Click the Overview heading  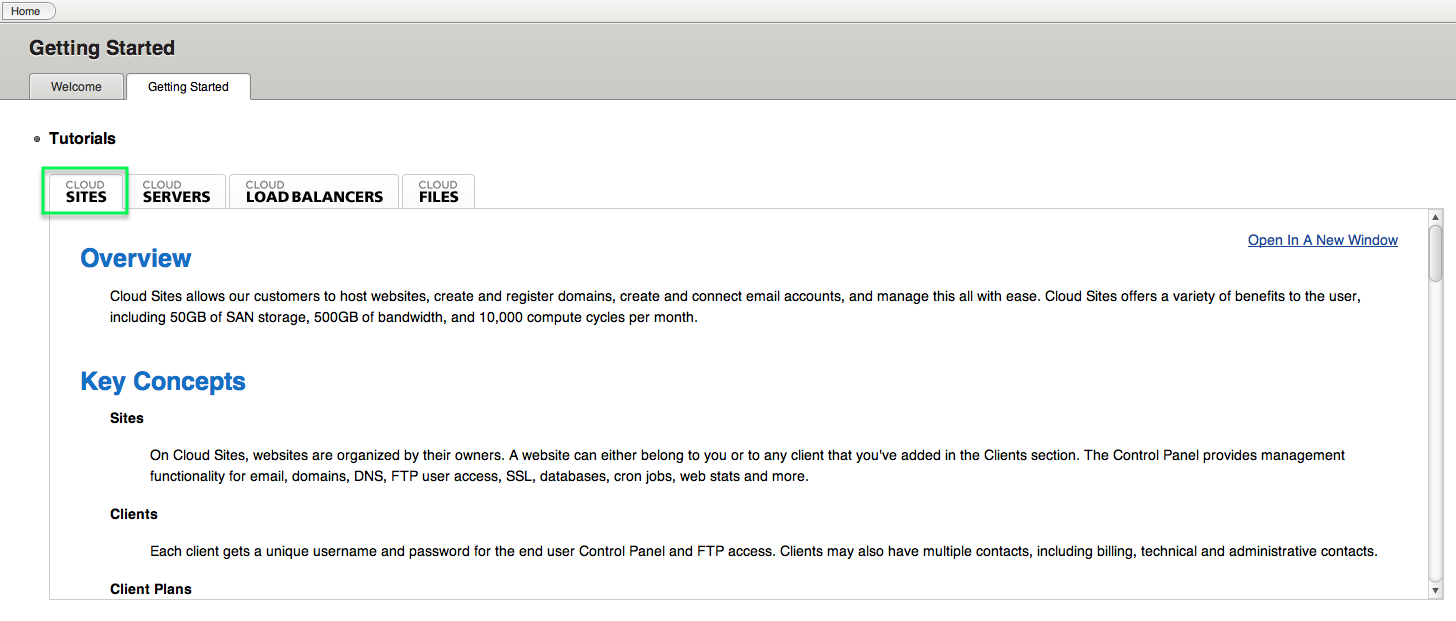tap(136, 258)
